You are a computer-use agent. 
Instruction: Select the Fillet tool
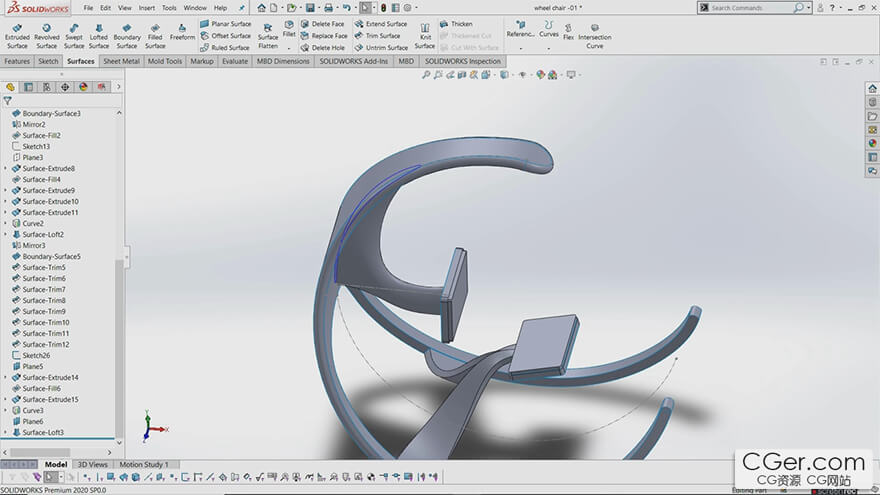(289, 29)
